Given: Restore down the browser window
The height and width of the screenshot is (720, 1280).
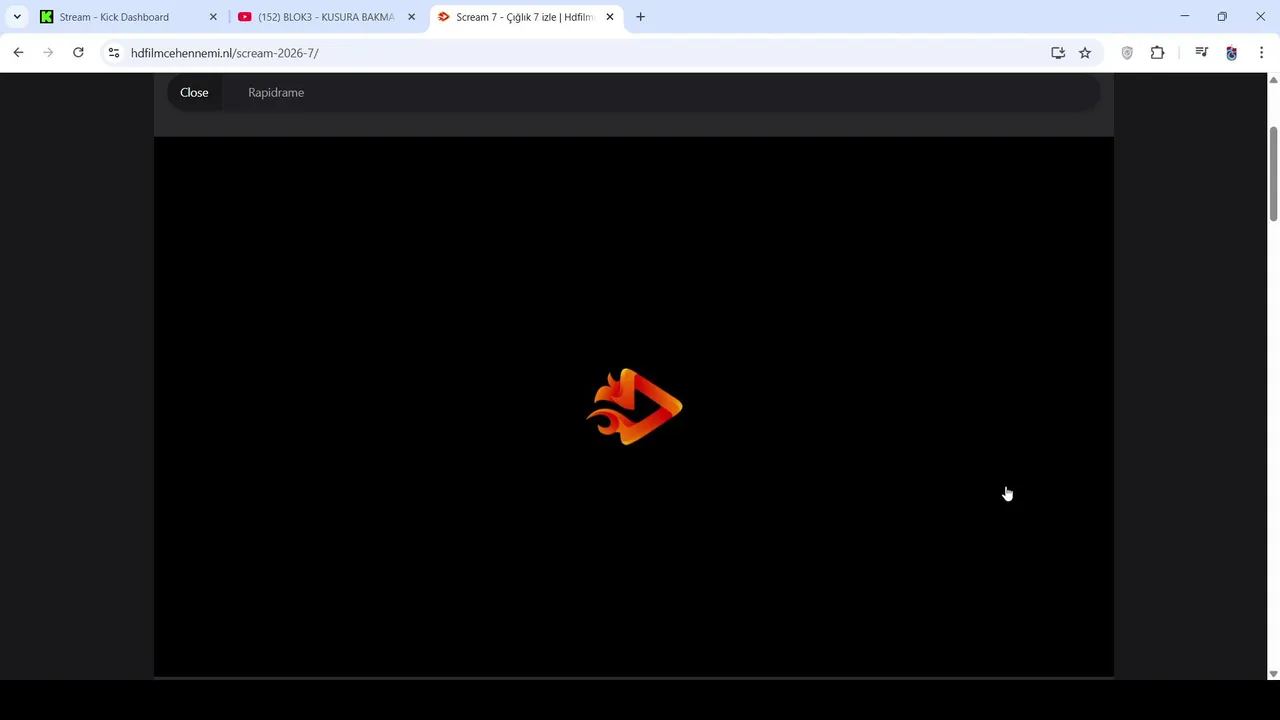Looking at the screenshot, I should (x=1222, y=17).
